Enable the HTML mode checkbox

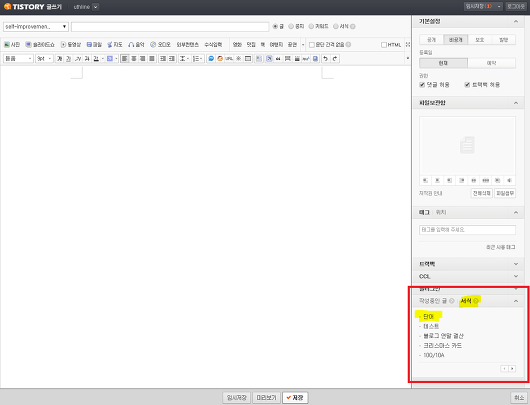point(384,45)
